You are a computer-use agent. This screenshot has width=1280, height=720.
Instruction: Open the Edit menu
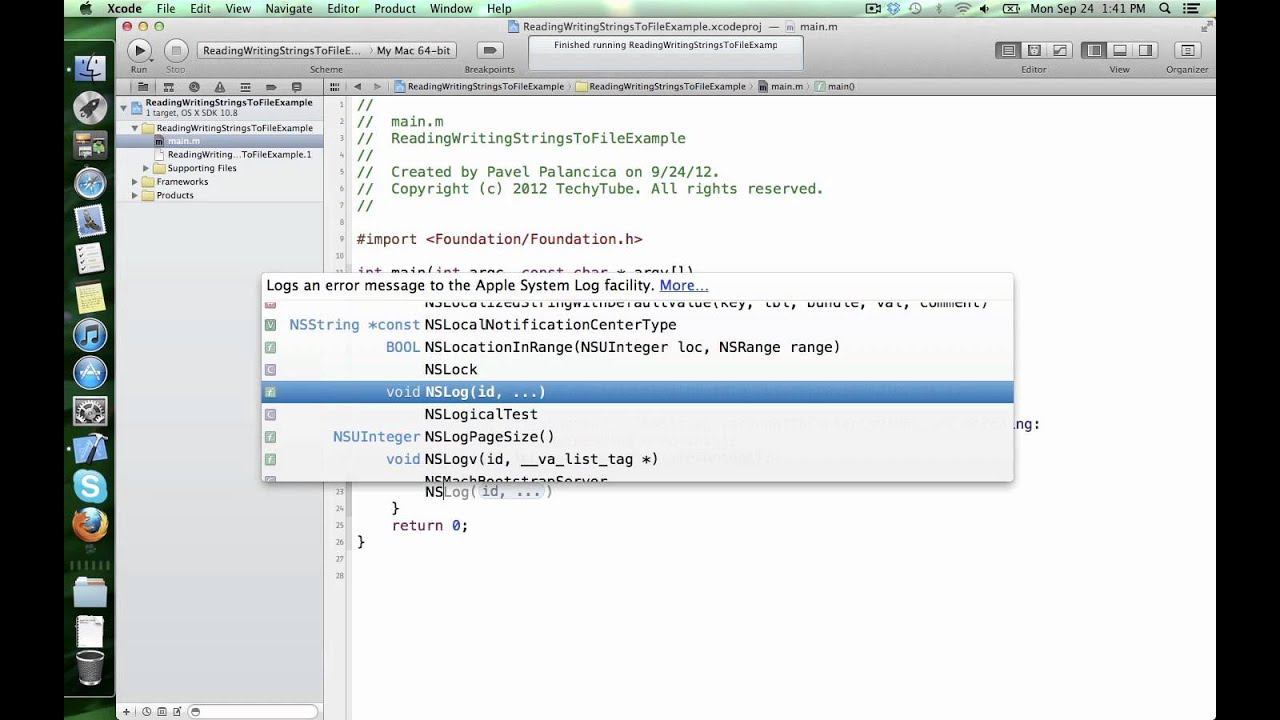pyautogui.click(x=201, y=9)
